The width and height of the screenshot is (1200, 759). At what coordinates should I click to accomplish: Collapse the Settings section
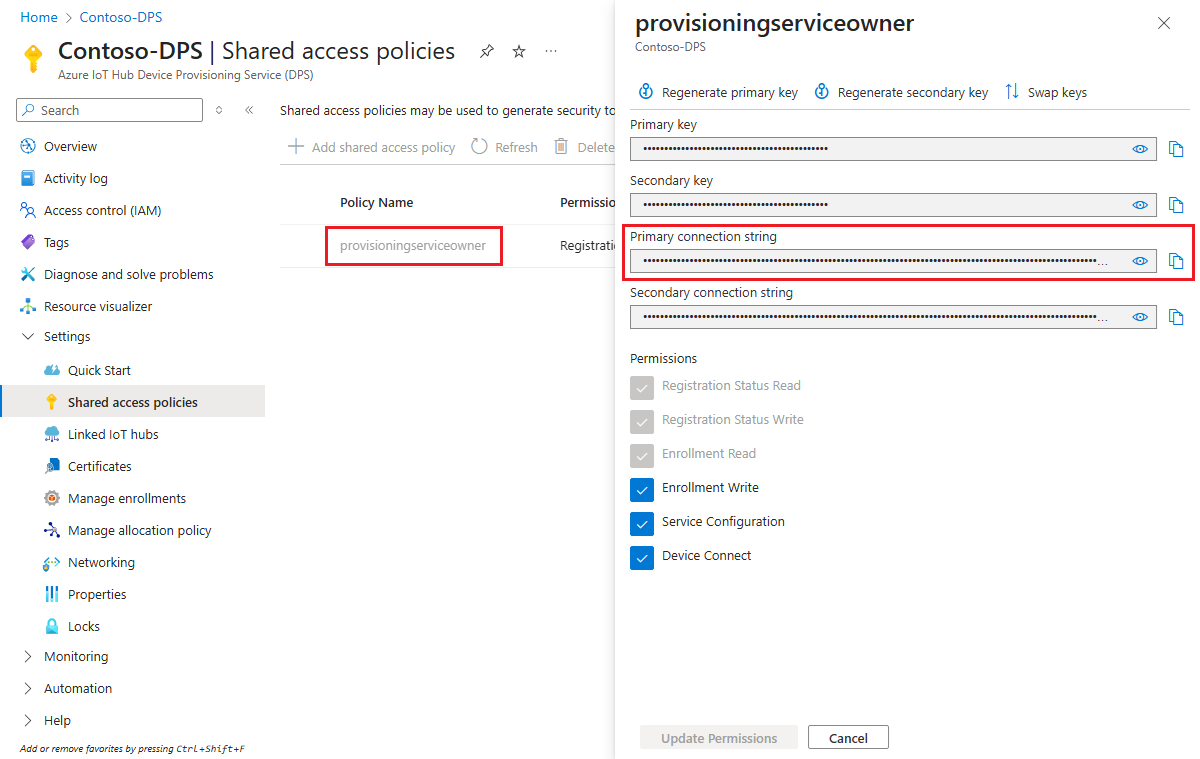[28, 336]
